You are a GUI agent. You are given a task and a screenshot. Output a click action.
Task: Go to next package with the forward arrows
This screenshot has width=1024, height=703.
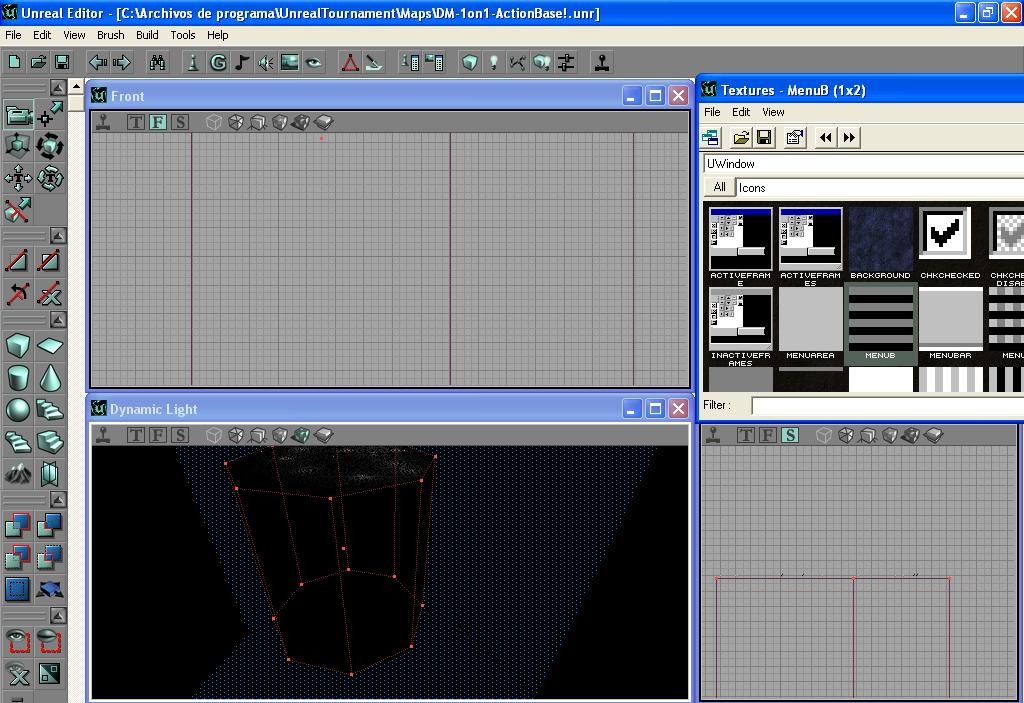coord(847,138)
